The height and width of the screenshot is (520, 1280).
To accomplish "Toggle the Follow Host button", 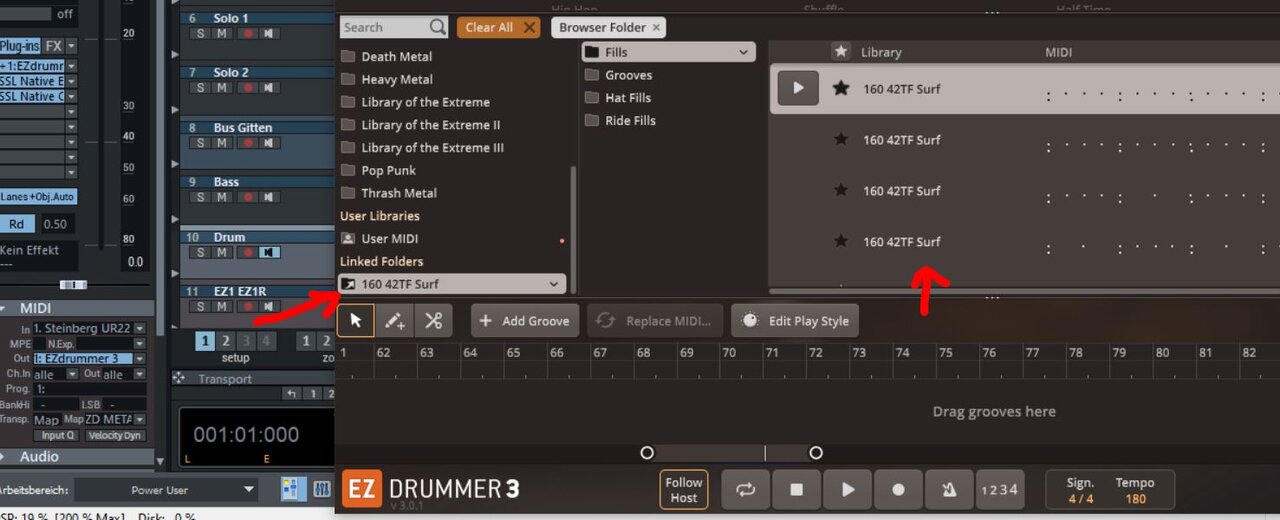I will coord(684,490).
